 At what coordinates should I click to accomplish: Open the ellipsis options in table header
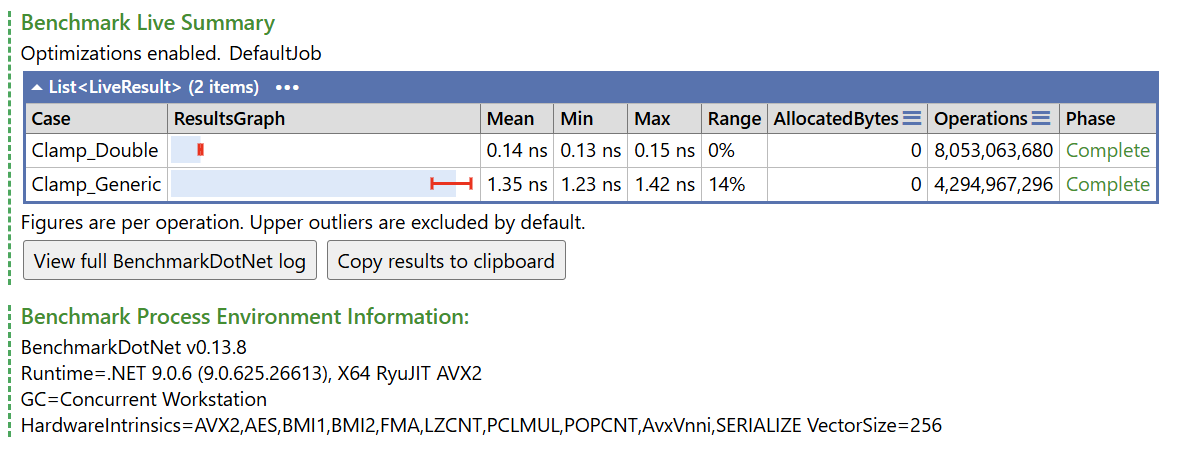click(x=287, y=87)
